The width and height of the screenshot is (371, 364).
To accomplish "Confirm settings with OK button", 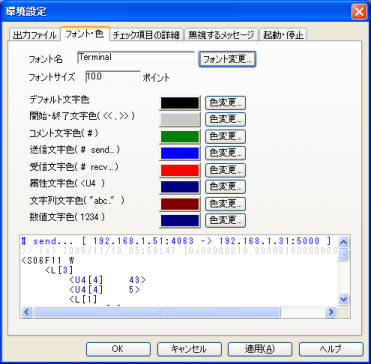I will tap(117, 349).
